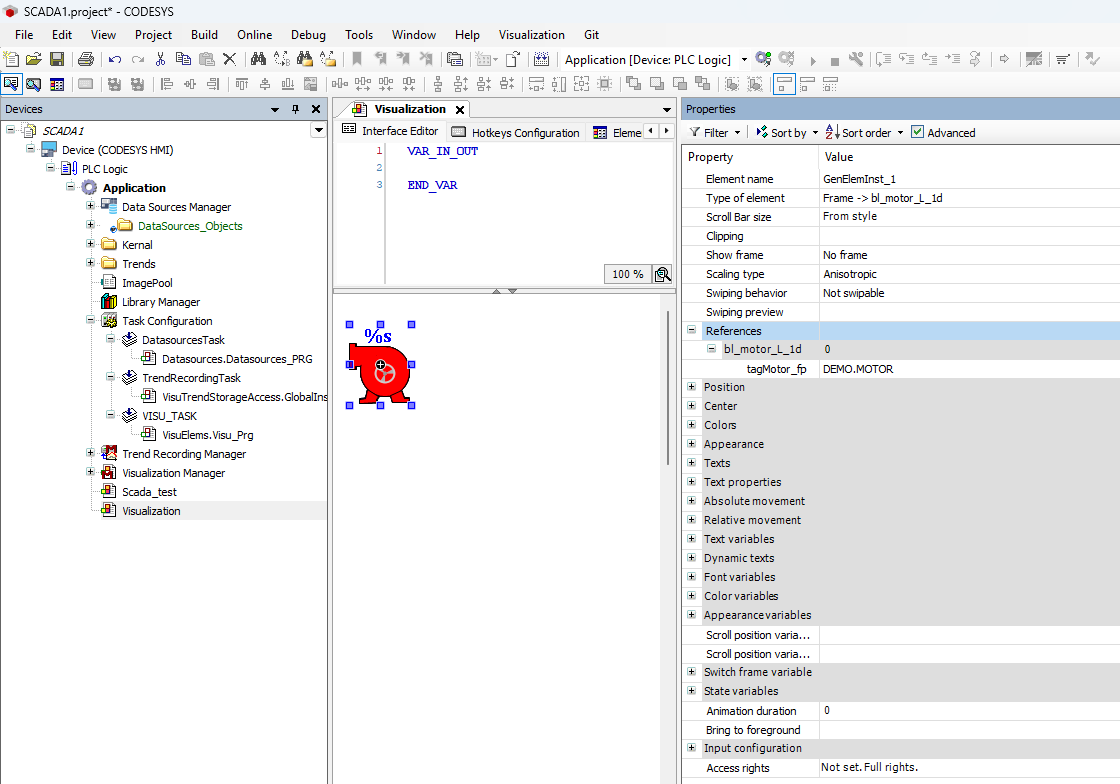This screenshot has width=1120, height=784.
Task: Open a project with the folder icon
Action: coord(34,59)
